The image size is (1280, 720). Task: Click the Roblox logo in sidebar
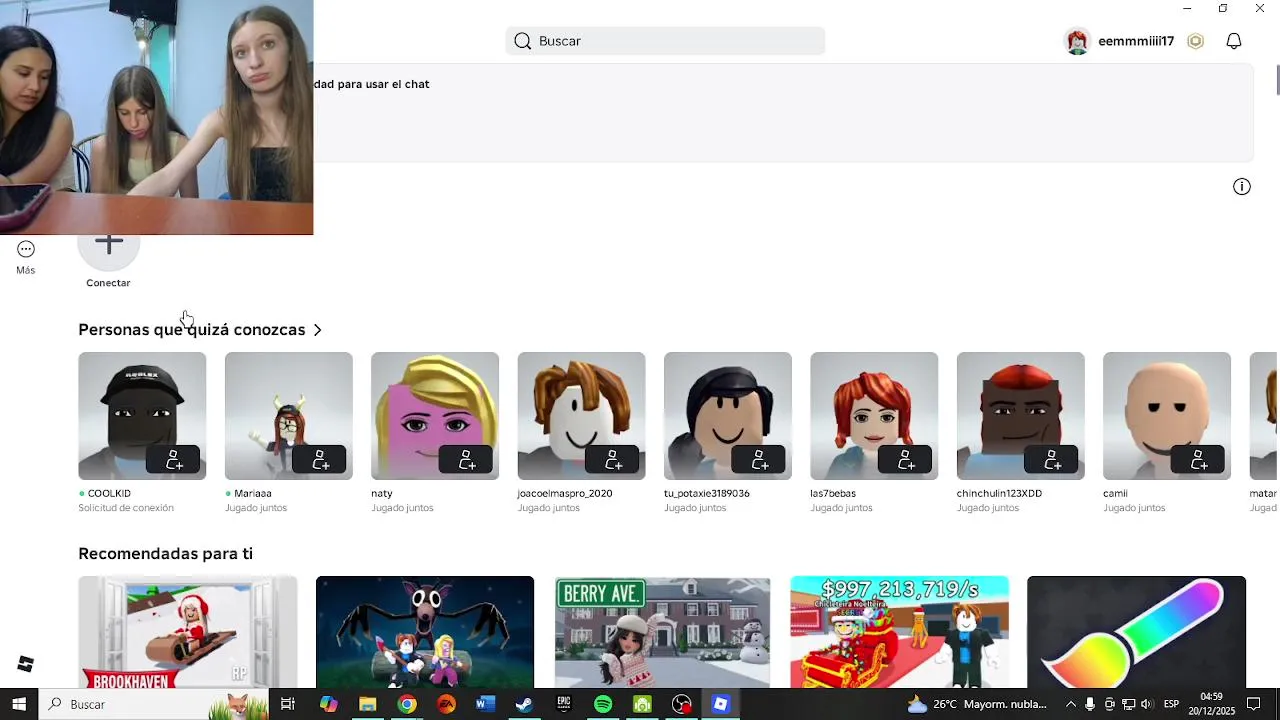(26, 664)
